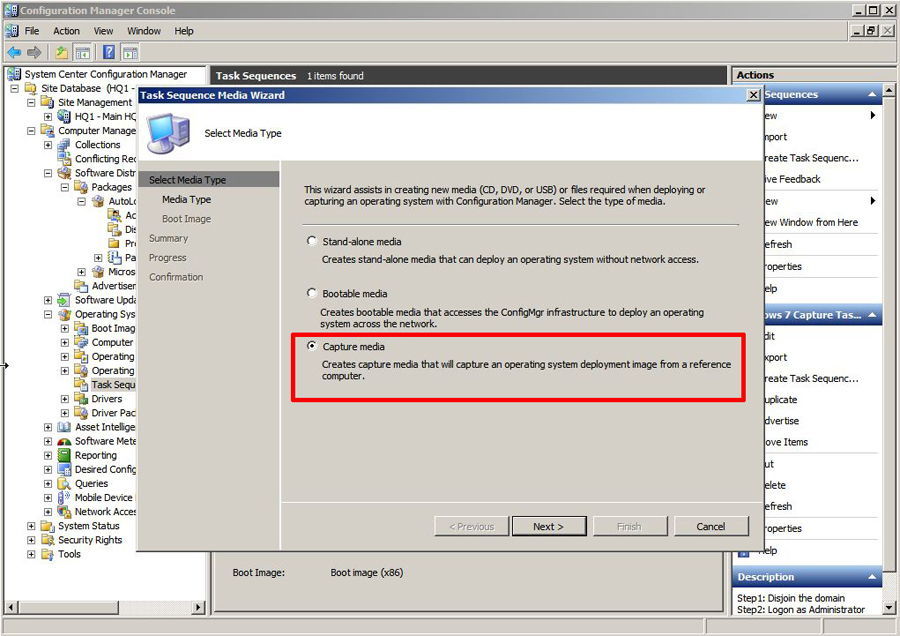The width and height of the screenshot is (900, 636).
Task: Click the Software Metering node icon
Action: (64, 441)
